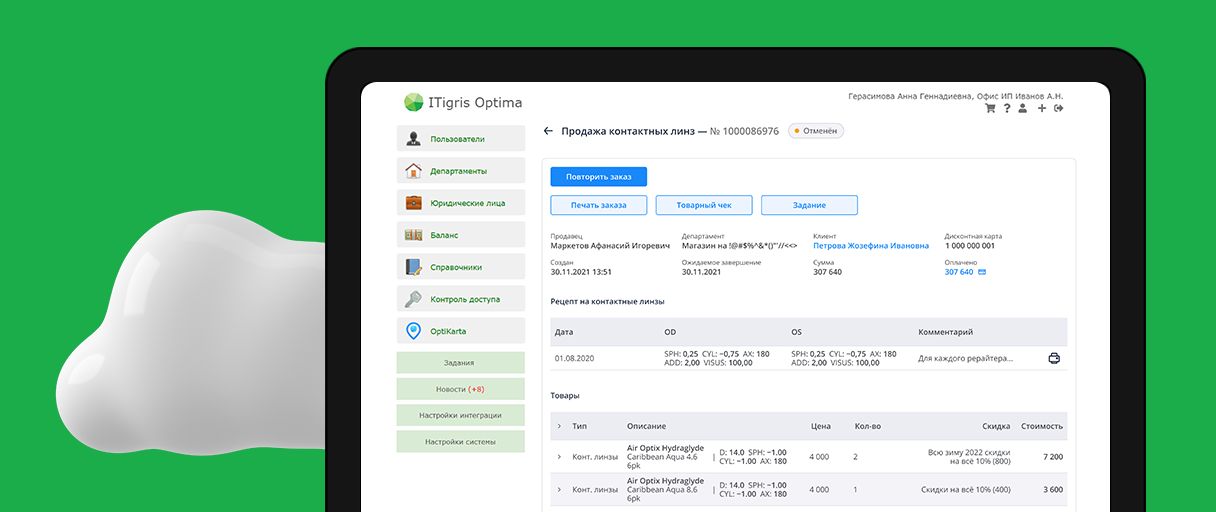The width and height of the screenshot is (1216, 512).
Task: Click cost value 7 200
Action: click(x=1052, y=457)
